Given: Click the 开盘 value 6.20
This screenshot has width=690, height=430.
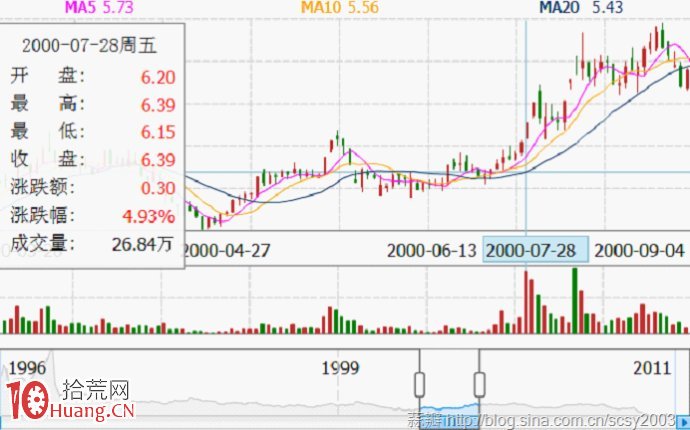Looking at the screenshot, I should coord(158,77).
